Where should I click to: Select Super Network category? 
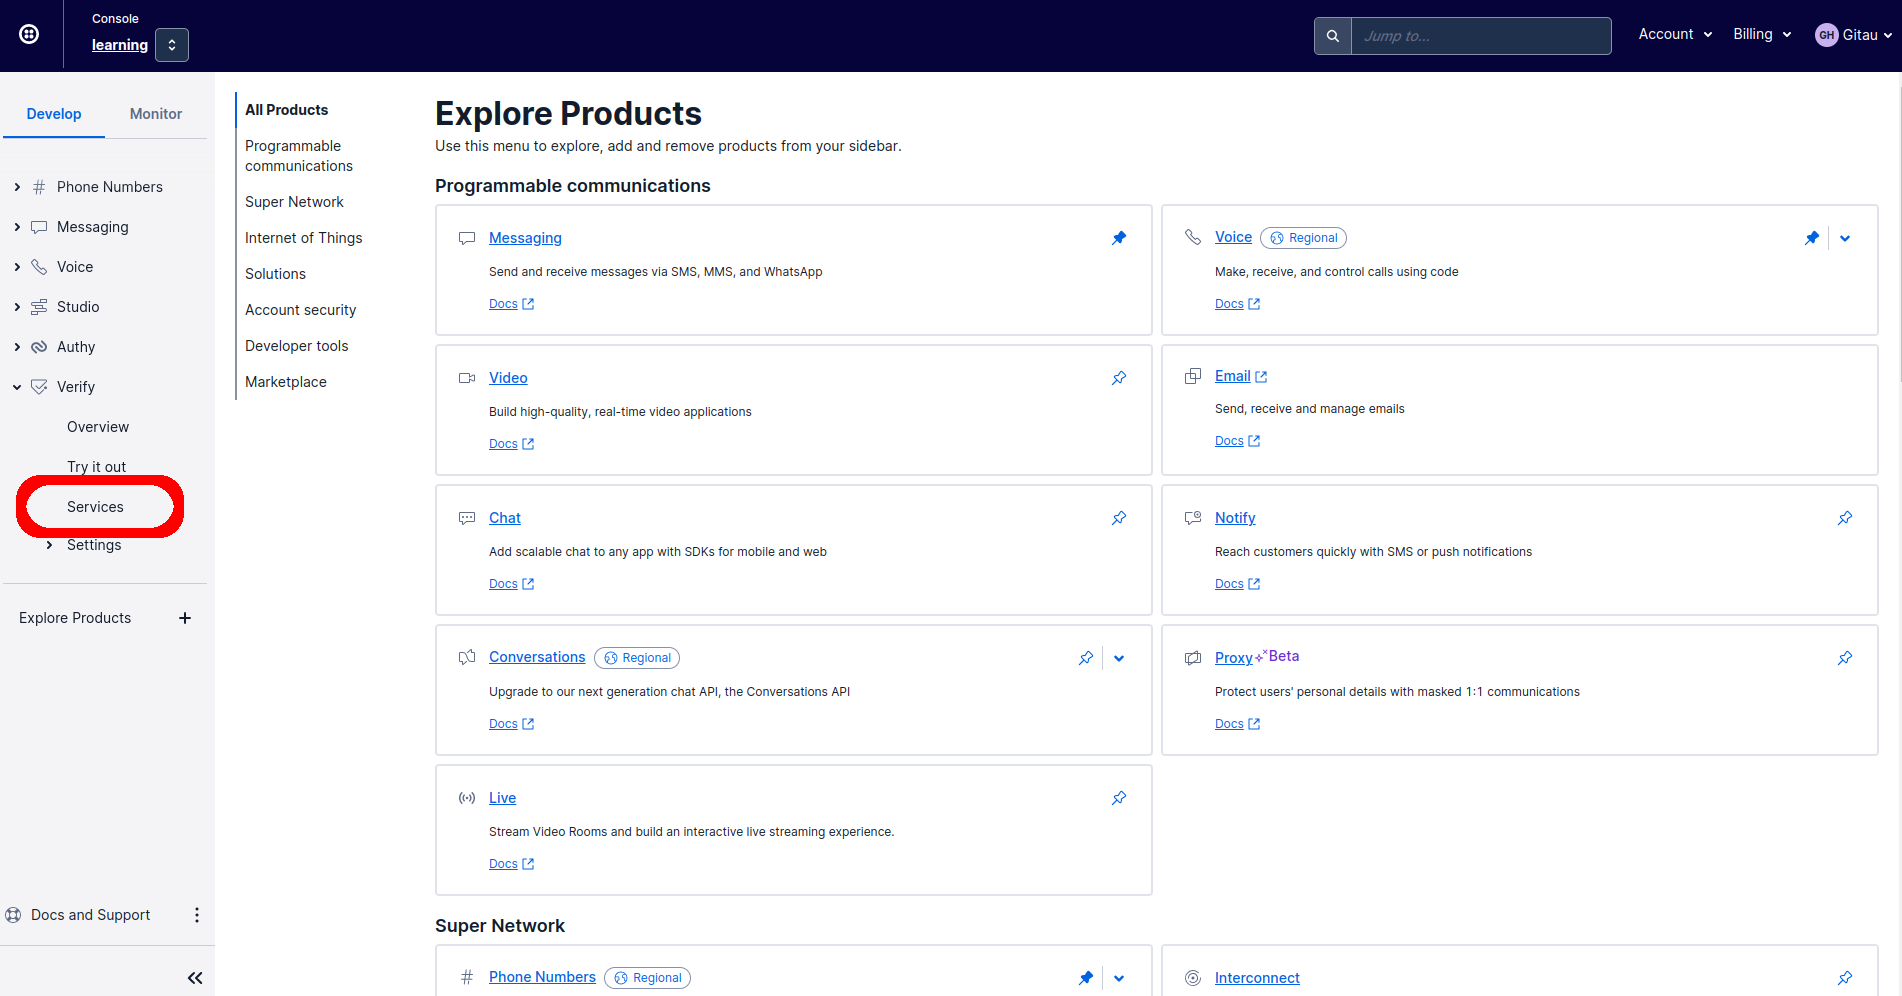(x=294, y=202)
